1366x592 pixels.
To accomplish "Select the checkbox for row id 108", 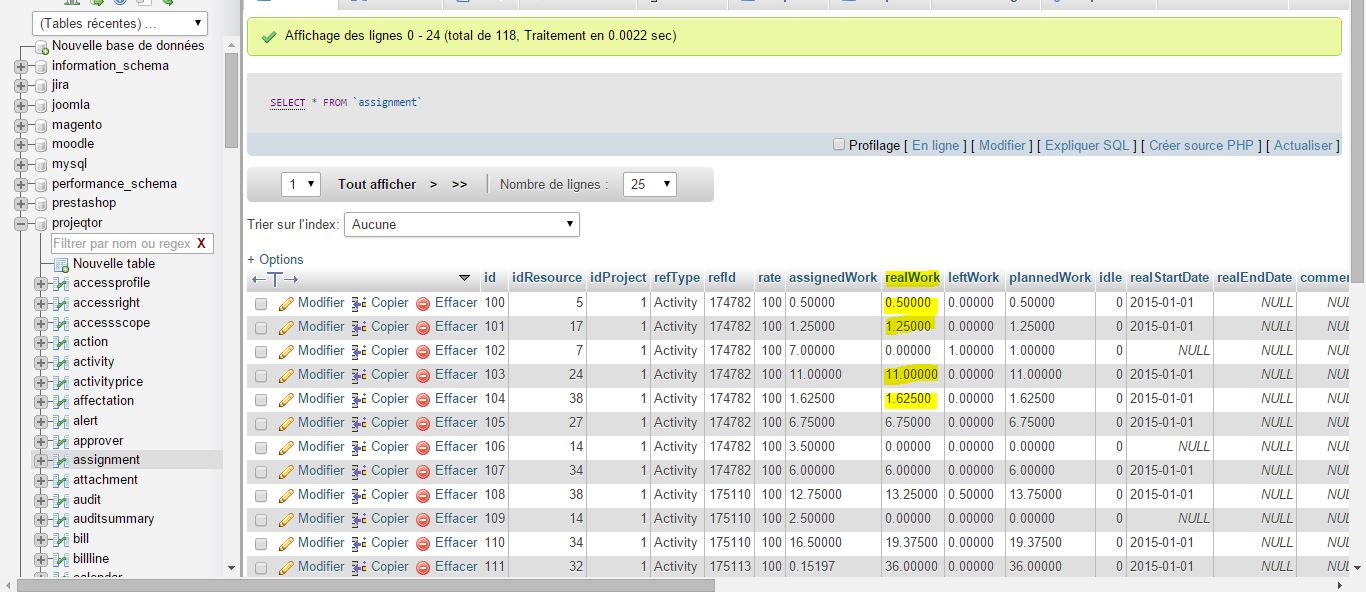I will 261,495.
